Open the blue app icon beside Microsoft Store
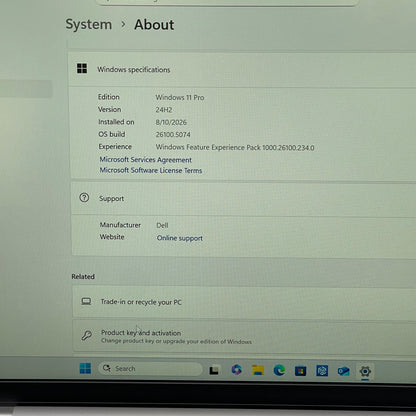 click(322, 371)
